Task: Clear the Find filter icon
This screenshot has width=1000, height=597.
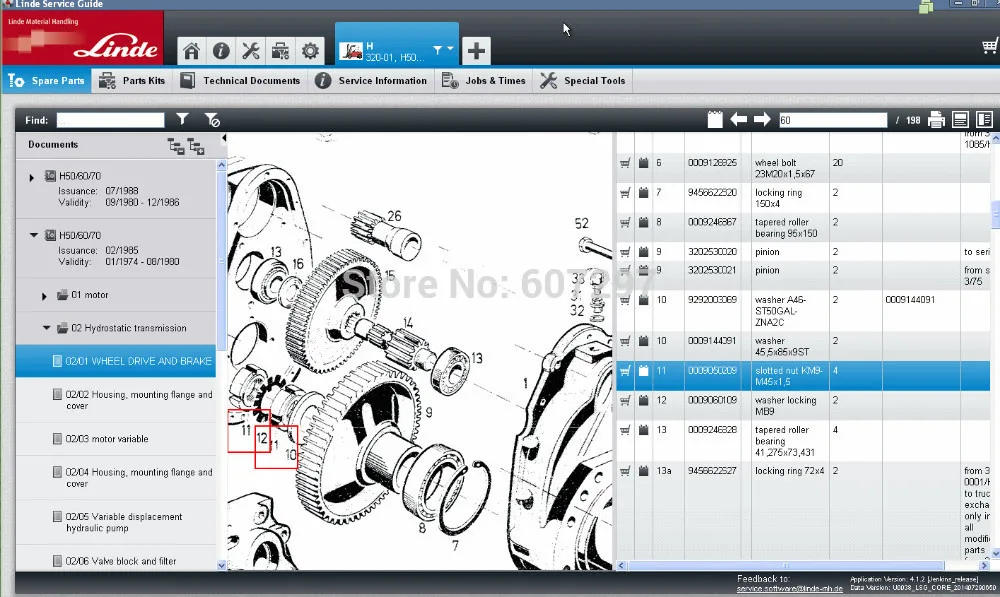Action: 212,120
